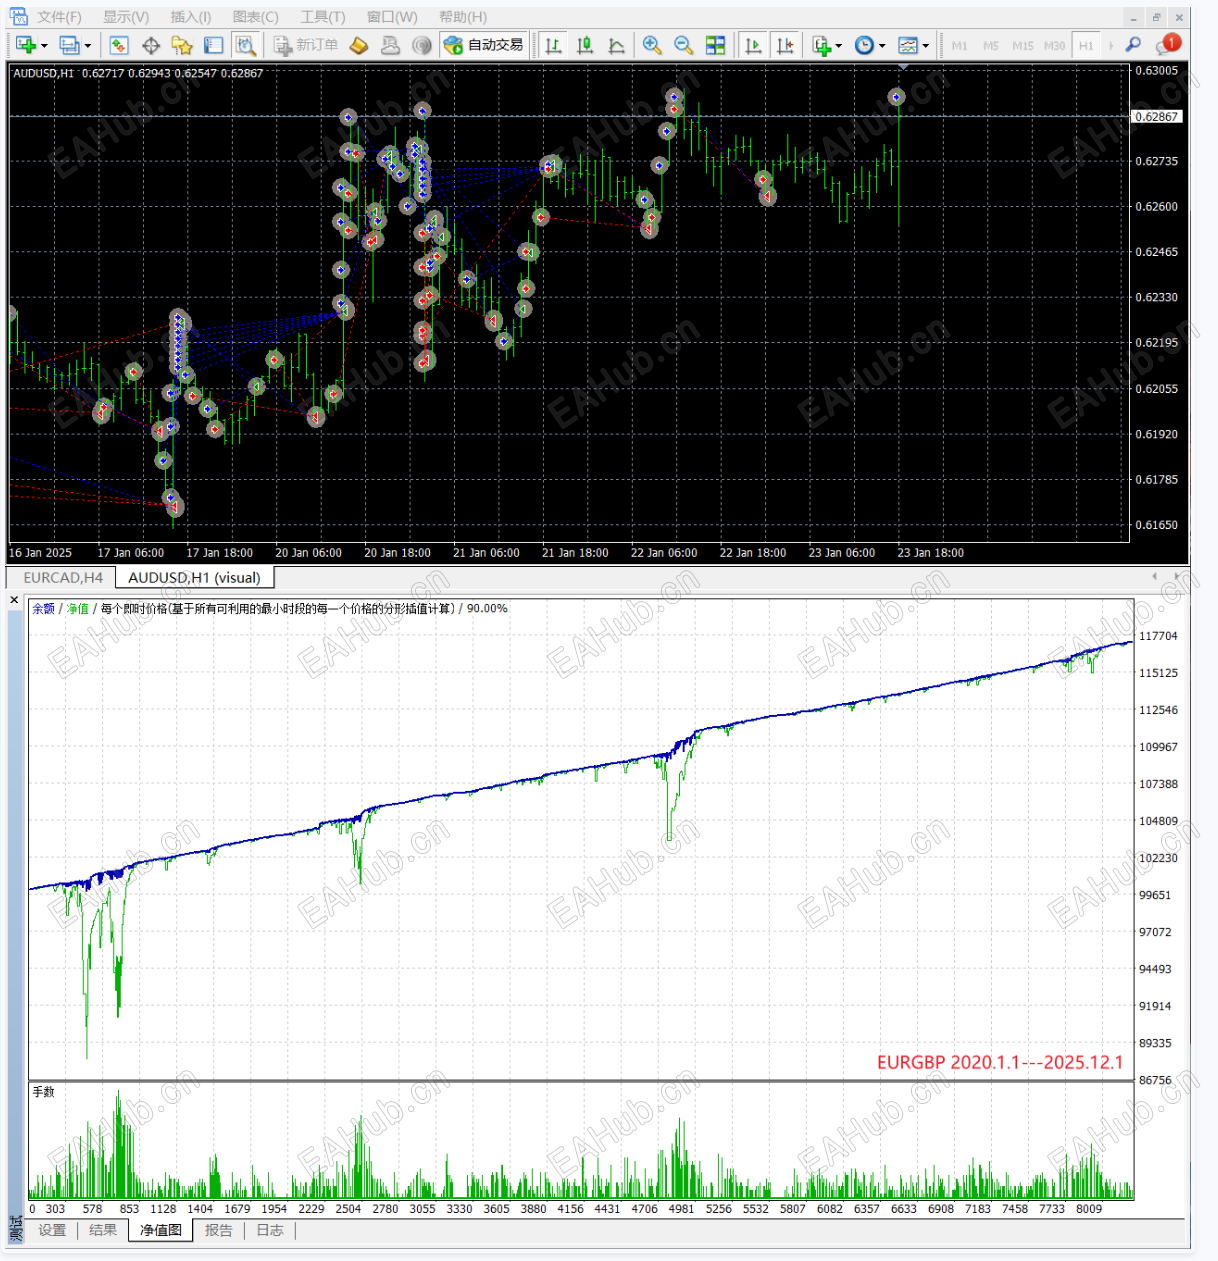Click the Templates chart icon
This screenshot has width=1218, height=1261.
908,45
